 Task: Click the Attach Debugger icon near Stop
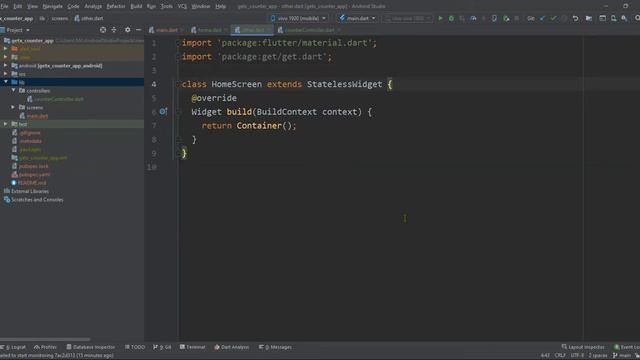click(x=506, y=18)
